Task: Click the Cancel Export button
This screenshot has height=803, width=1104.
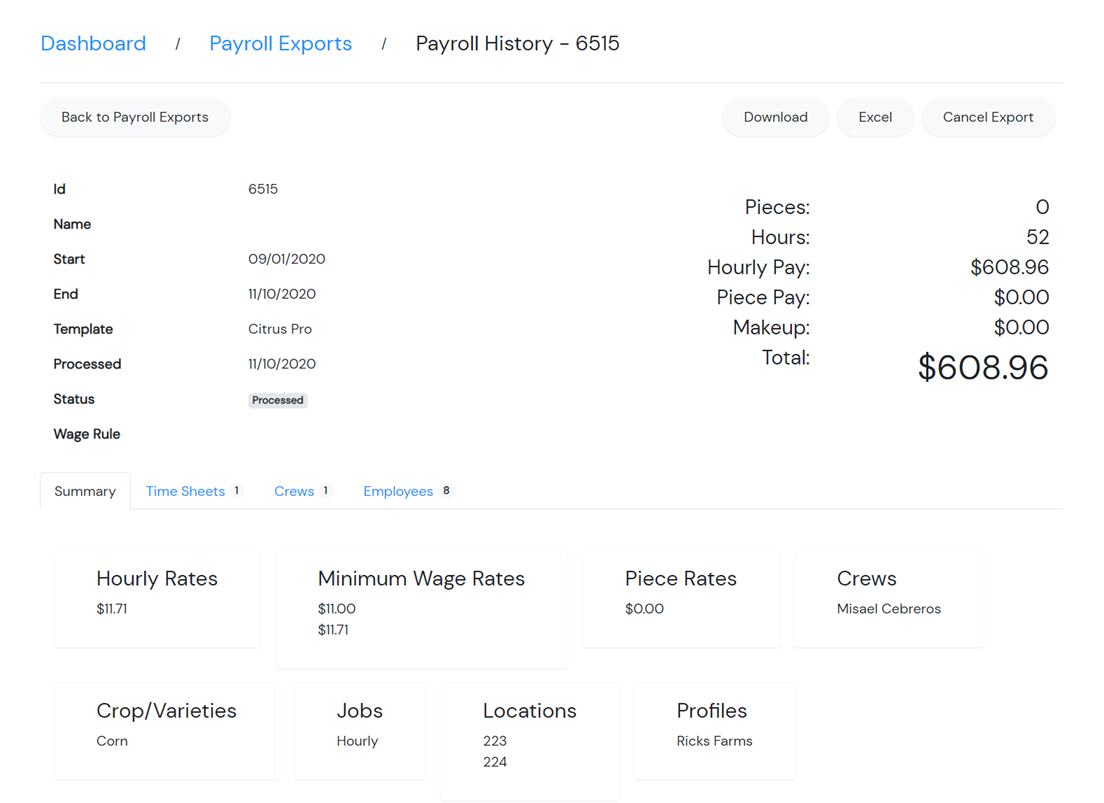Action: coord(988,117)
